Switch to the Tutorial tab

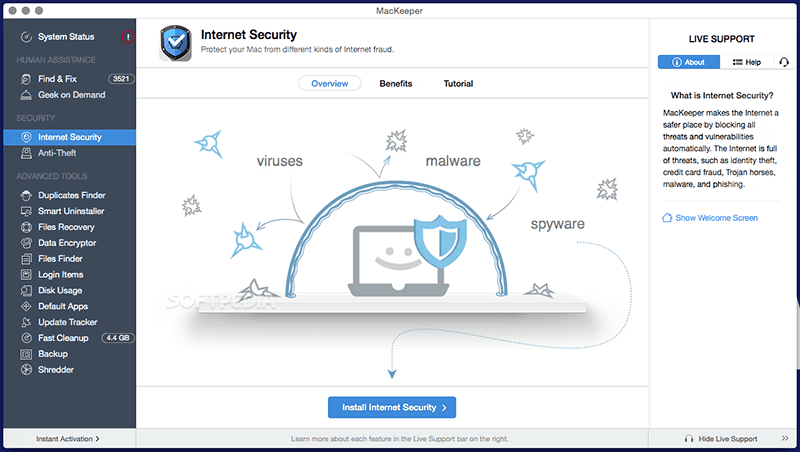click(x=458, y=84)
